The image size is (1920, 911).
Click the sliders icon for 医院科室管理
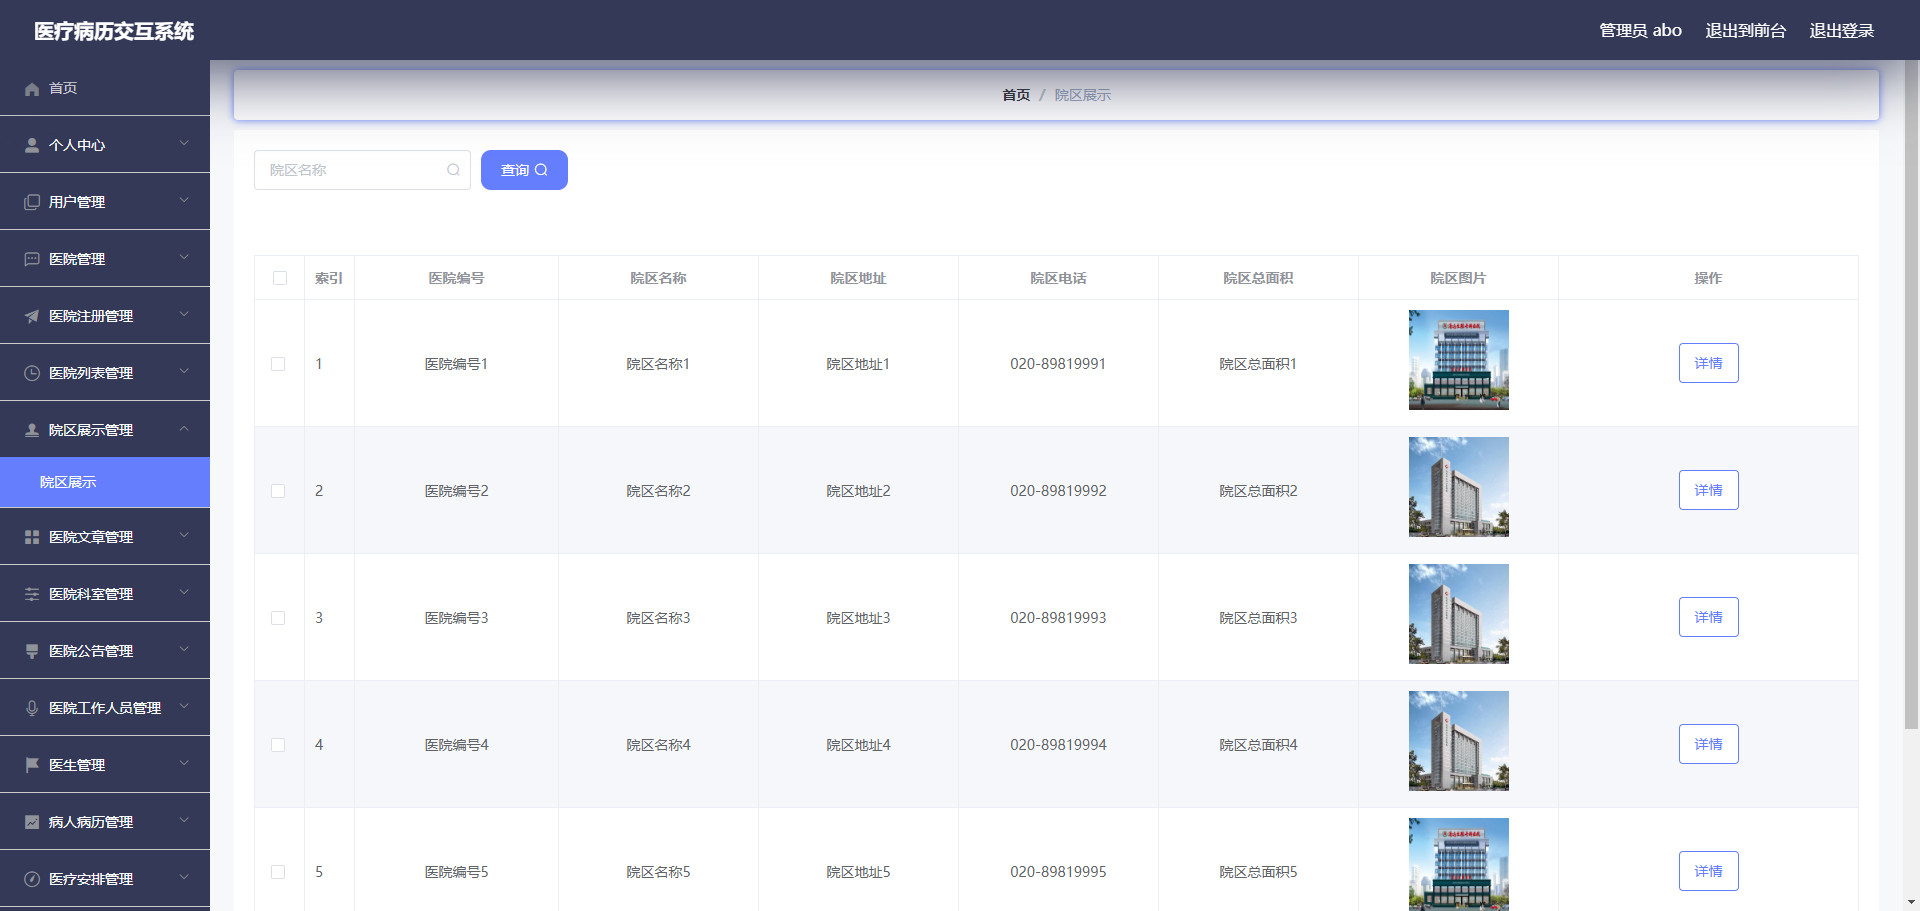coord(32,594)
